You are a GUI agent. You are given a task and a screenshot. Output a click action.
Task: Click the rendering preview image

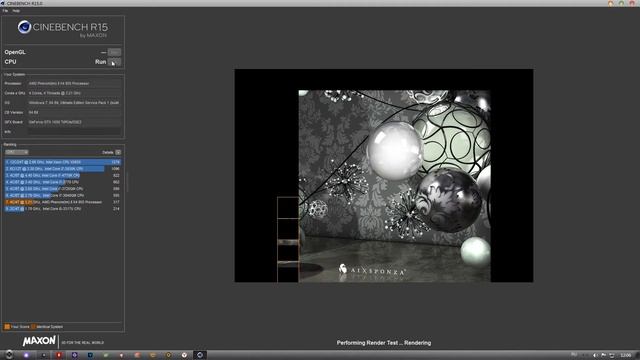tap(384, 176)
